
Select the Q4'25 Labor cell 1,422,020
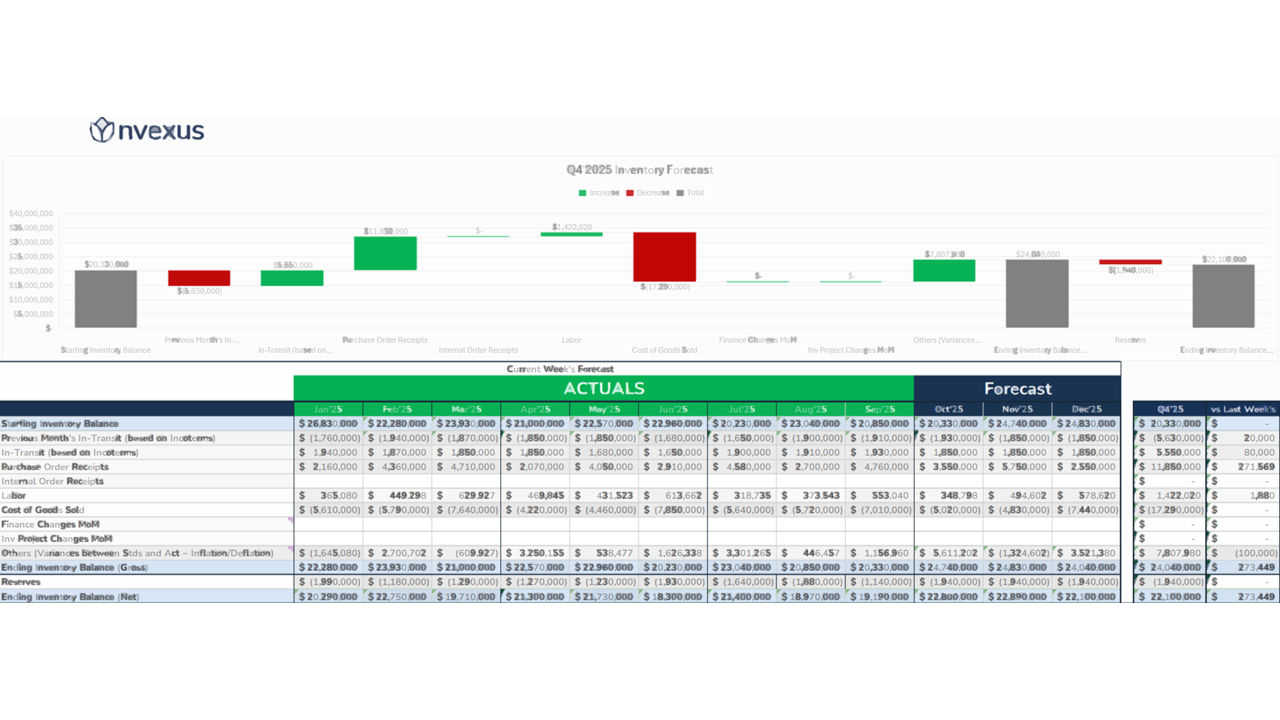1169,496
